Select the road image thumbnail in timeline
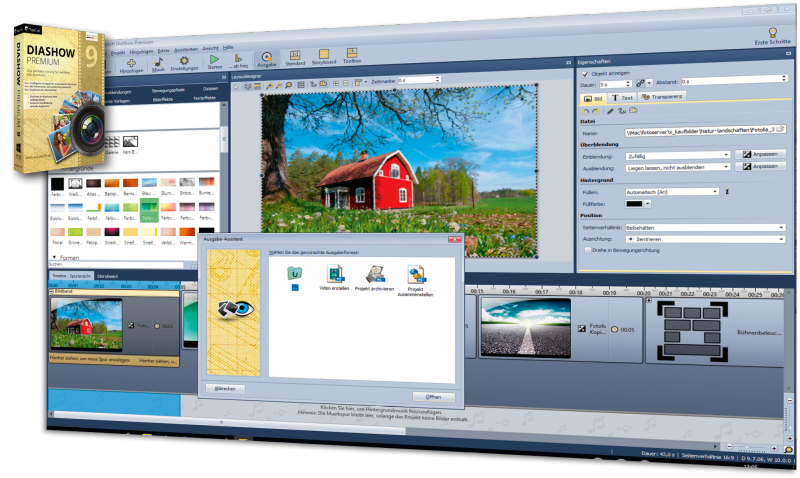Image resolution: width=800 pixels, height=478 pixels. tap(526, 328)
